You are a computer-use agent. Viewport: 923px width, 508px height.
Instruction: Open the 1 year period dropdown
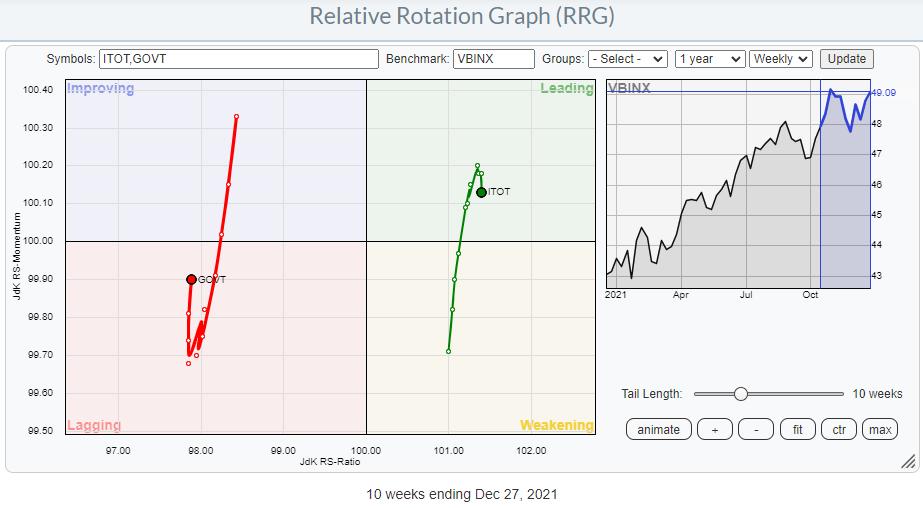[709, 59]
